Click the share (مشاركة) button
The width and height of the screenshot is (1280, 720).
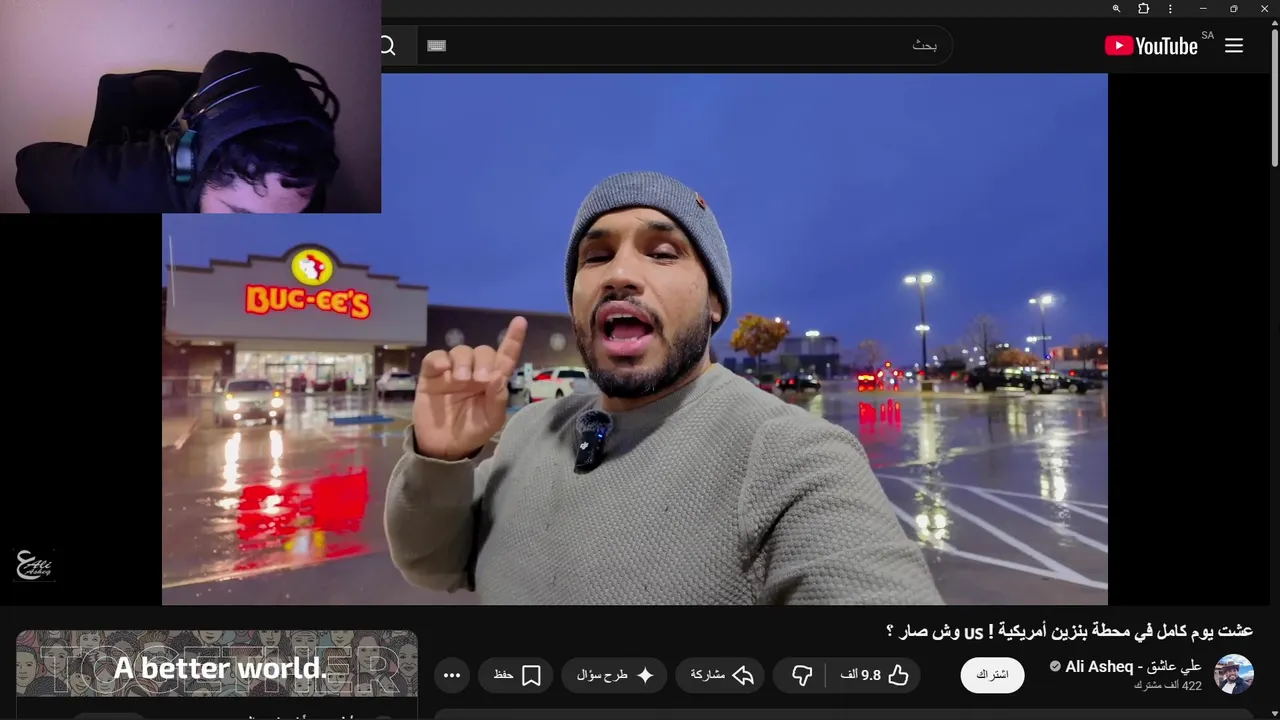tap(721, 675)
